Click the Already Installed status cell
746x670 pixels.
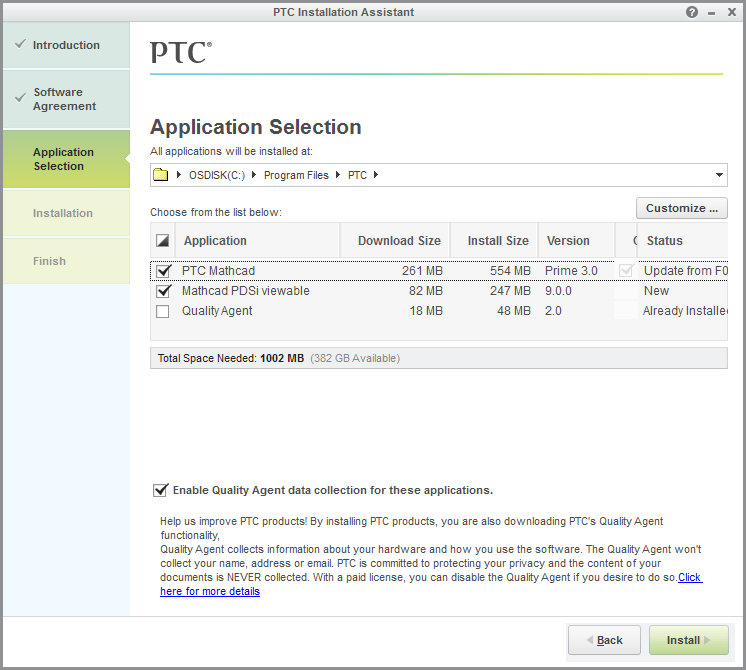(685, 311)
